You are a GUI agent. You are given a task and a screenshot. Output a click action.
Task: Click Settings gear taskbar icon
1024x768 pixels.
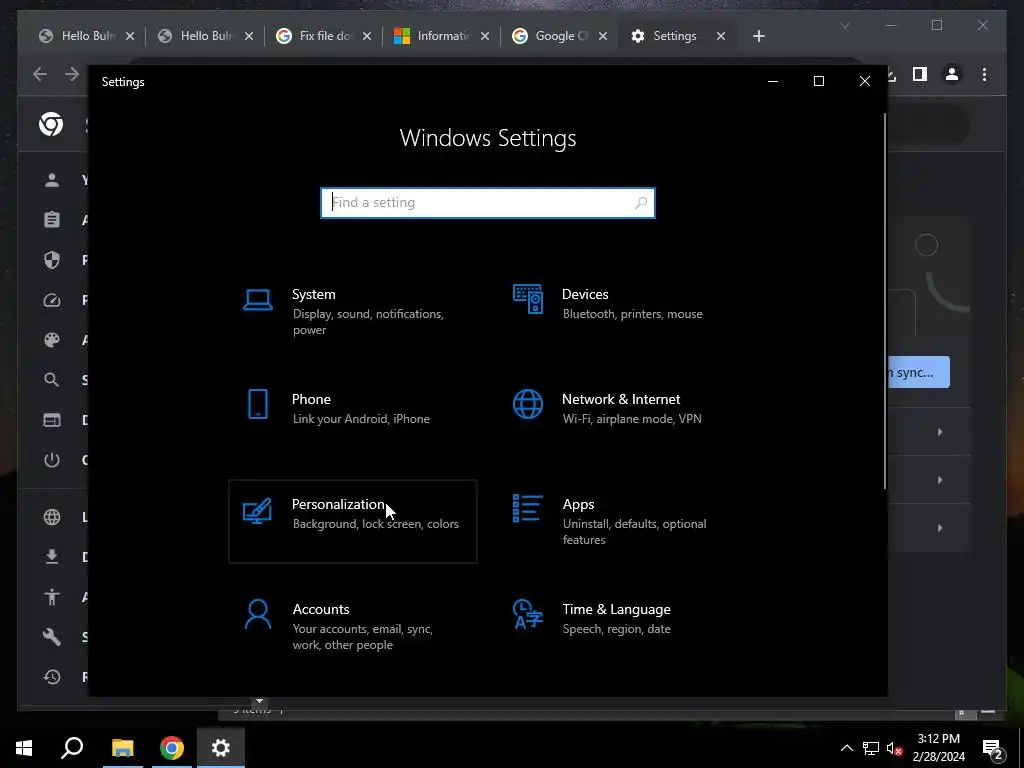point(221,748)
